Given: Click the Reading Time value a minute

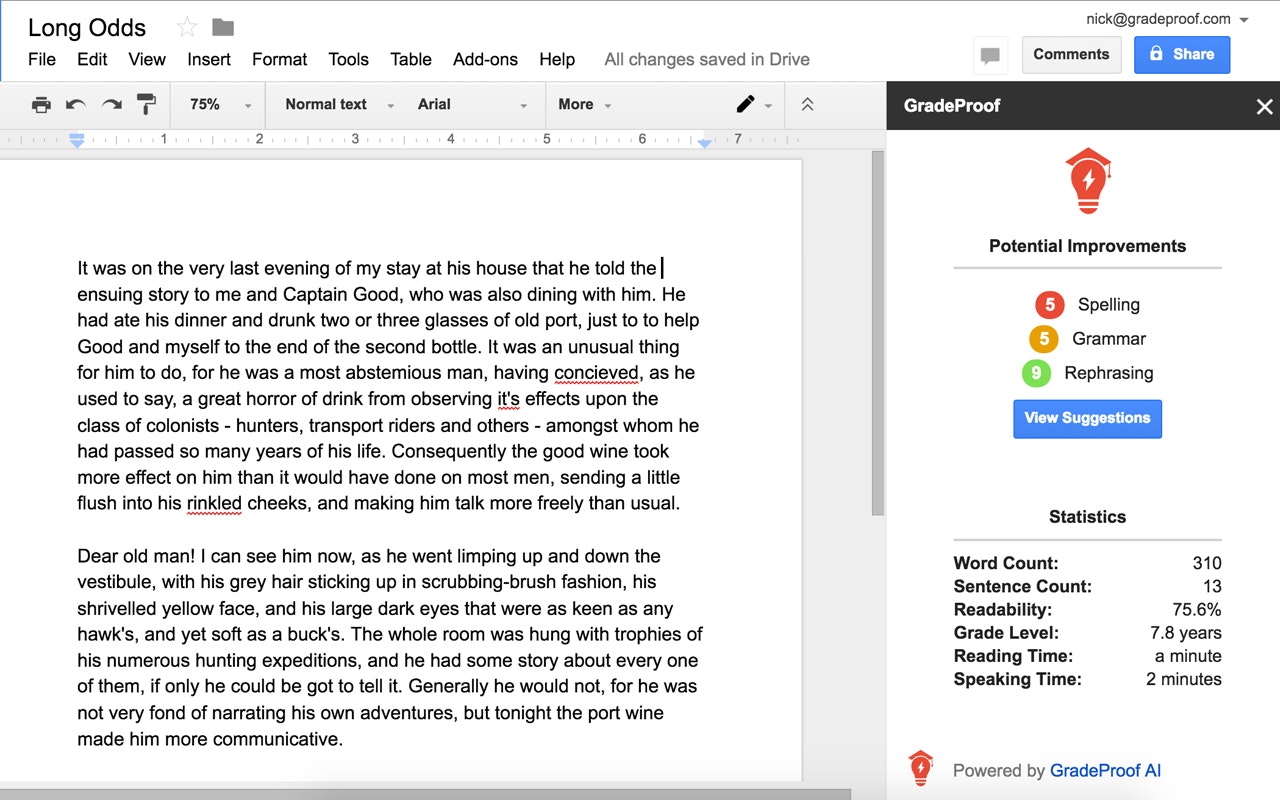Looking at the screenshot, I should pos(1188,656).
